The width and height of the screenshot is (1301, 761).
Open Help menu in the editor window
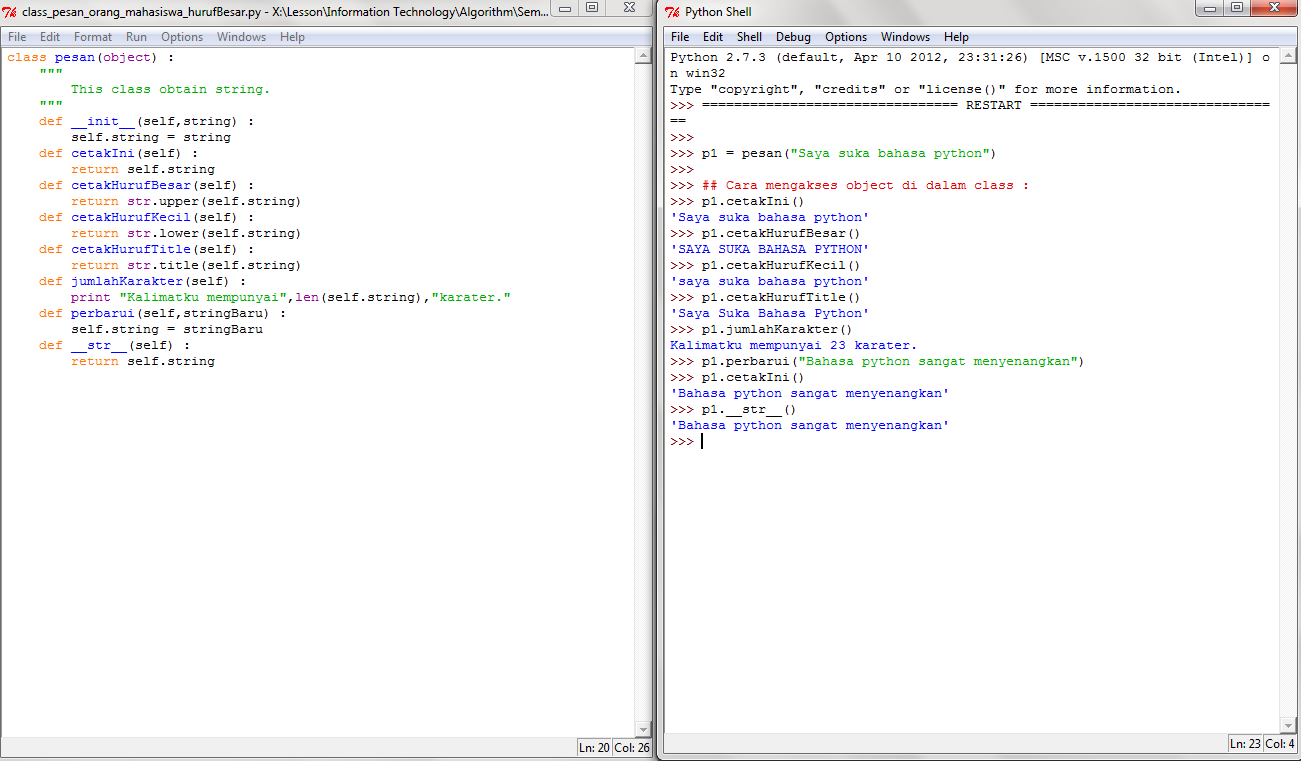point(292,37)
